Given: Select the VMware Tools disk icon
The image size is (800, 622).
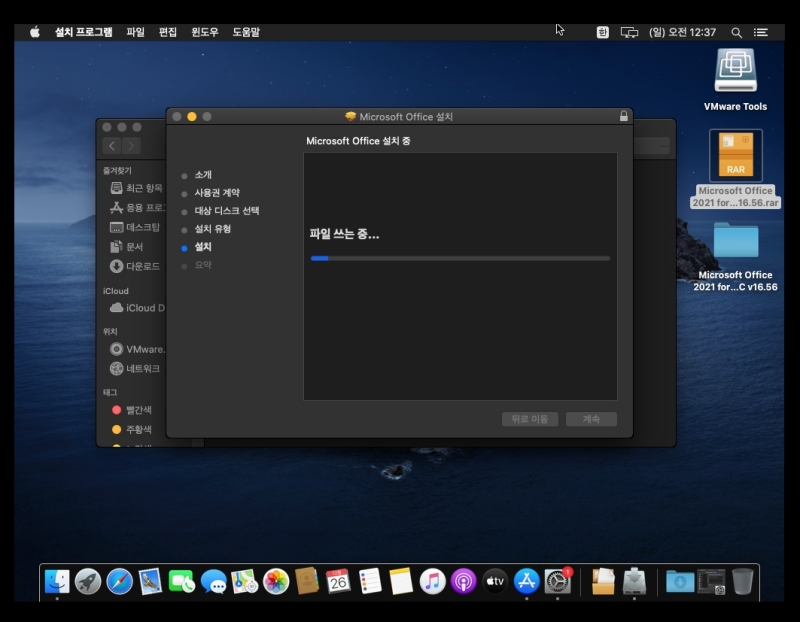Looking at the screenshot, I should (735, 71).
